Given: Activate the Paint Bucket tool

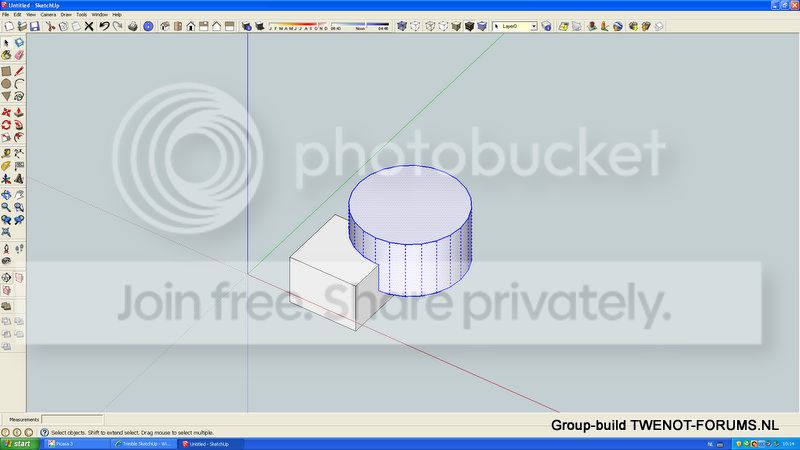Looking at the screenshot, I should click(6, 55).
